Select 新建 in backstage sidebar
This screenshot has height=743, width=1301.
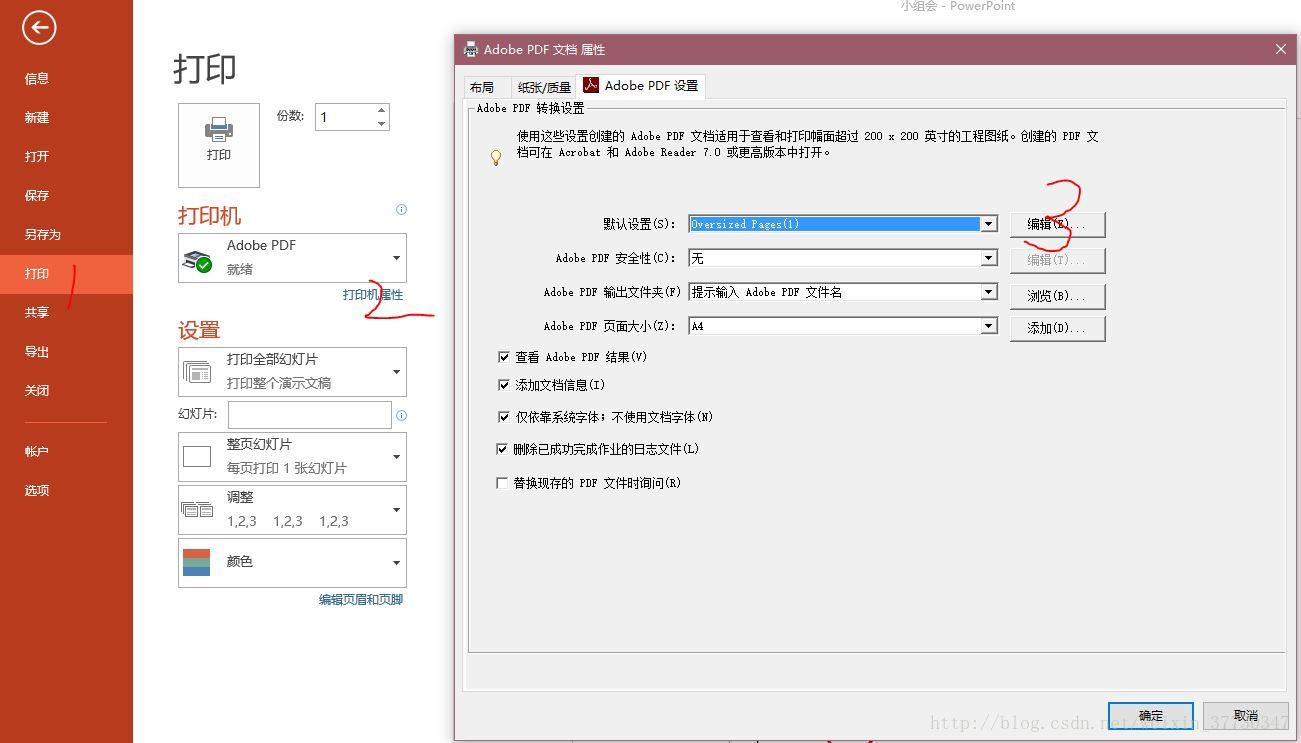tap(66, 117)
